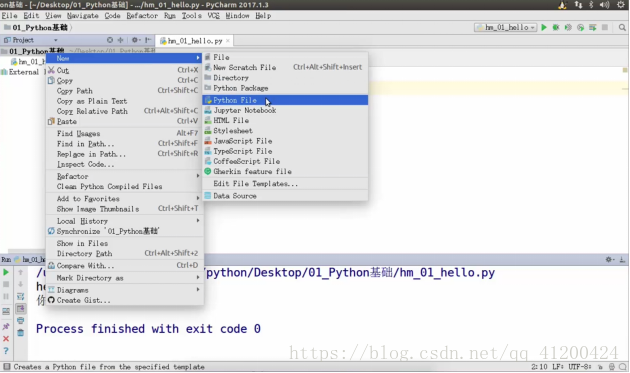Choose Python Package in New submenu
The width and height of the screenshot is (630, 373).
pyautogui.click(x=285, y=88)
